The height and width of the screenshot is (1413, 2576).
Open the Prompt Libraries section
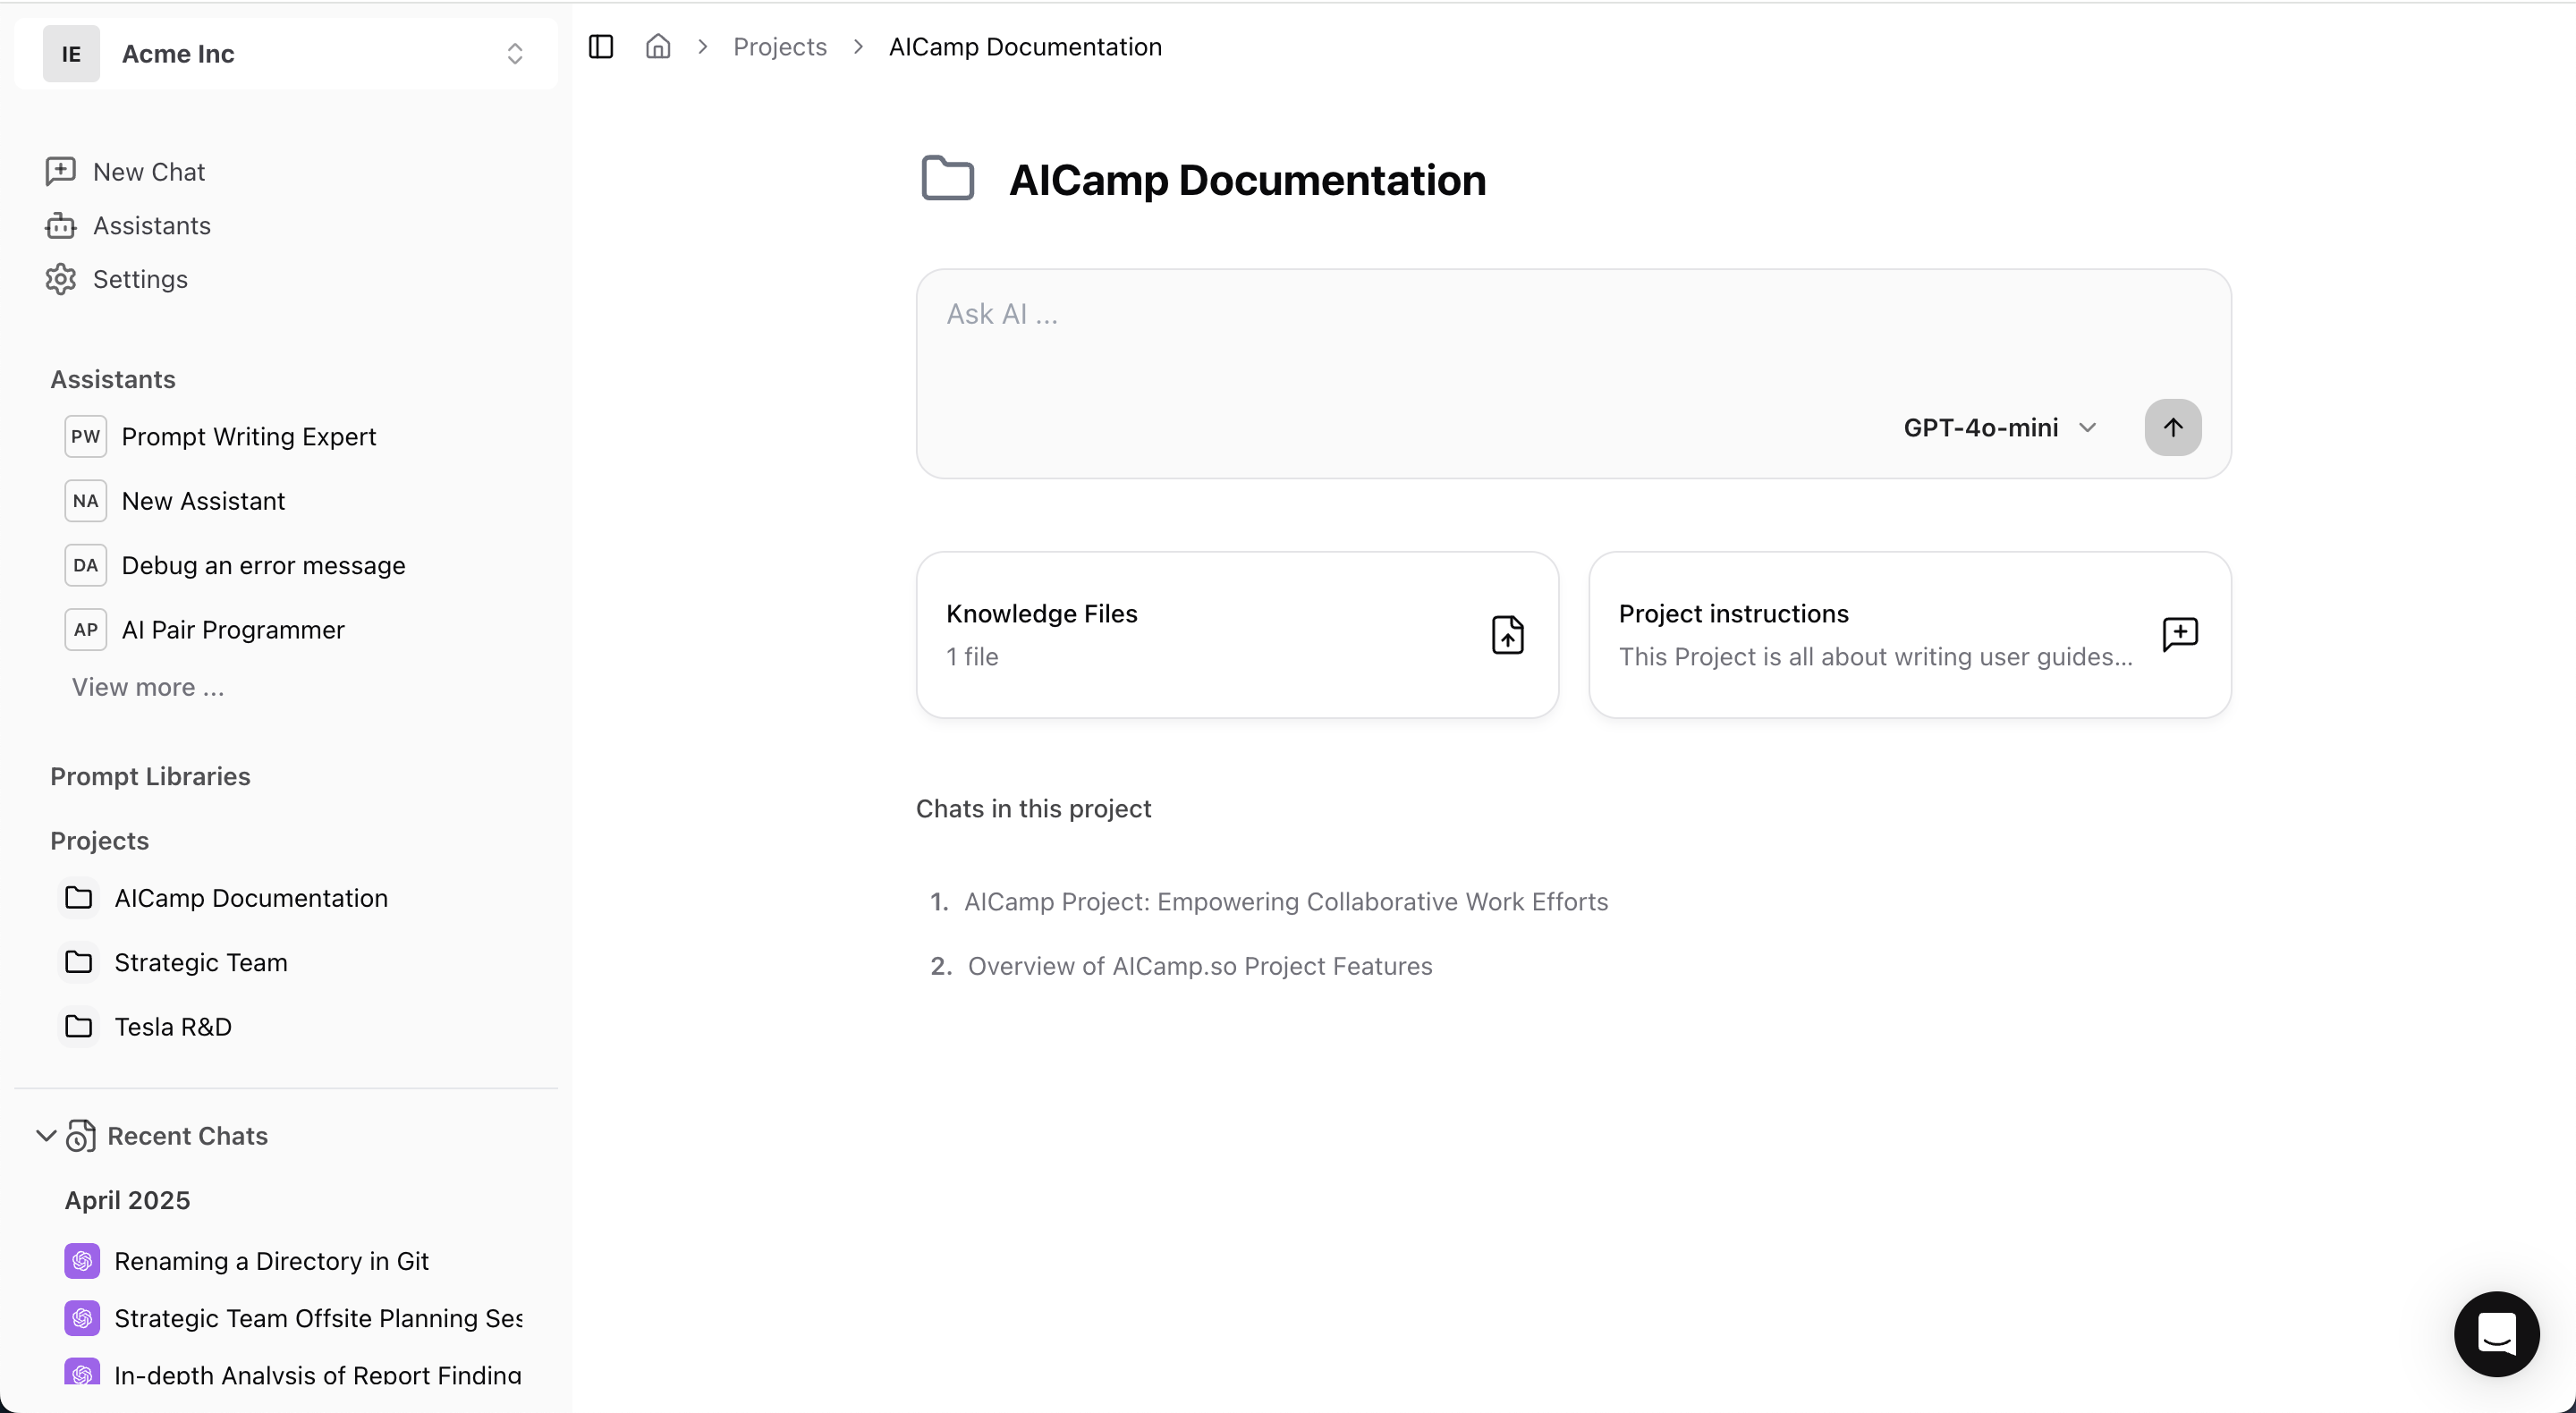pos(150,776)
